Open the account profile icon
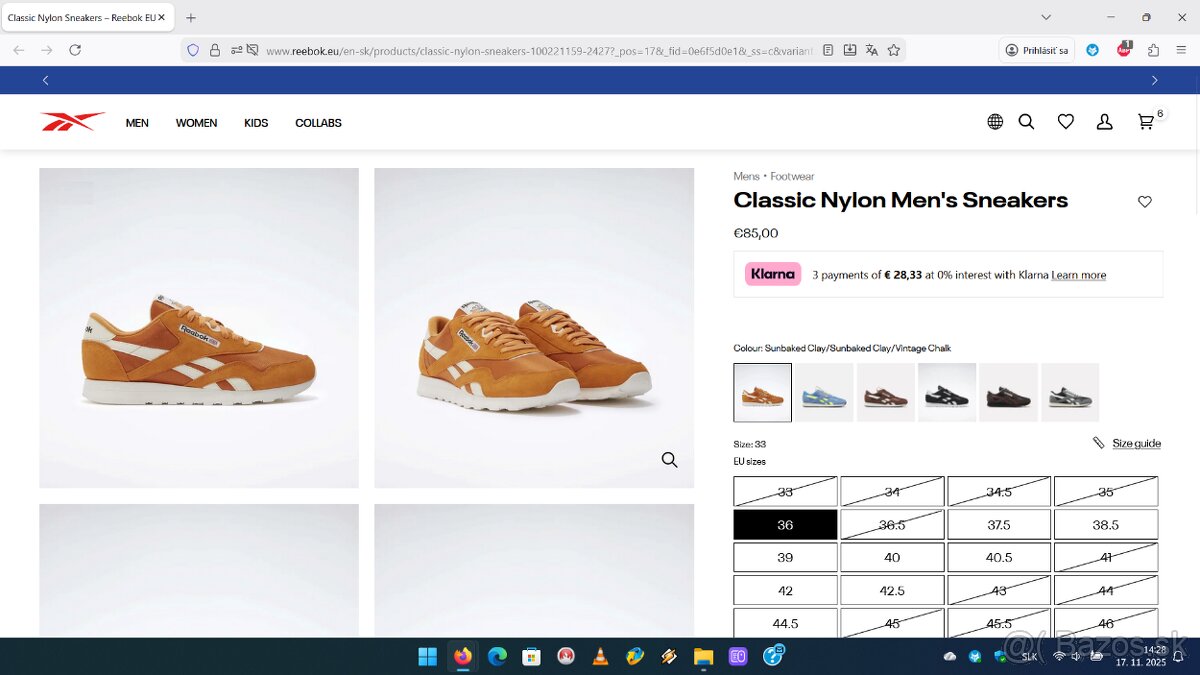The width and height of the screenshot is (1200, 675). (1104, 121)
